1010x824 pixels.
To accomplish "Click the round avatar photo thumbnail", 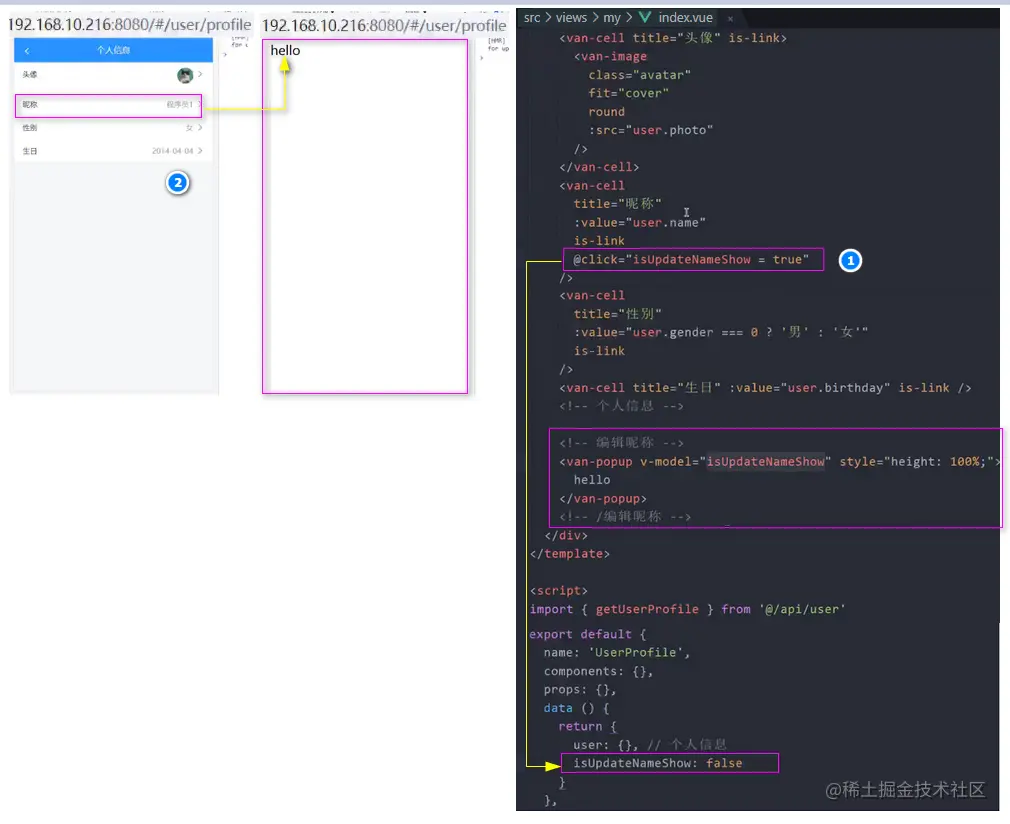I will pos(185,75).
